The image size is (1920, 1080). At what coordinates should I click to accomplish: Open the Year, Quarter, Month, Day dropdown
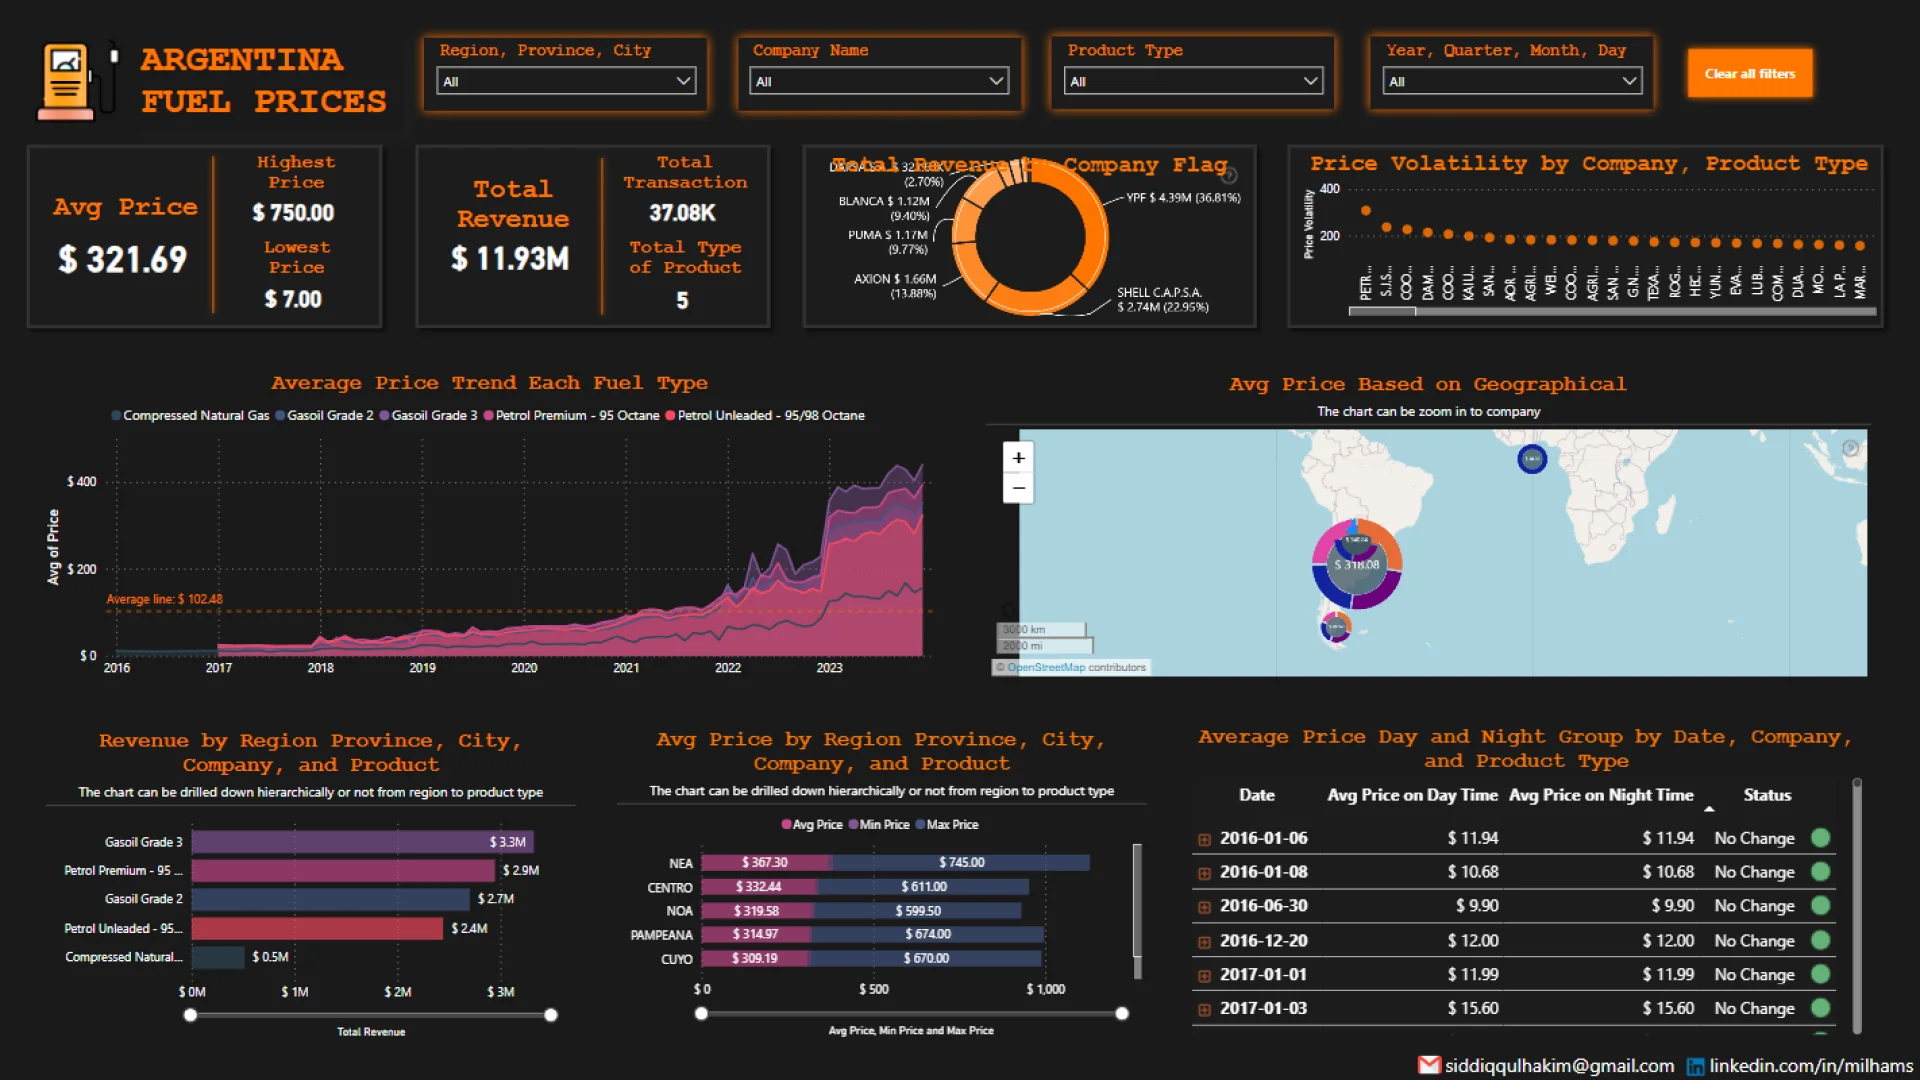click(1512, 81)
